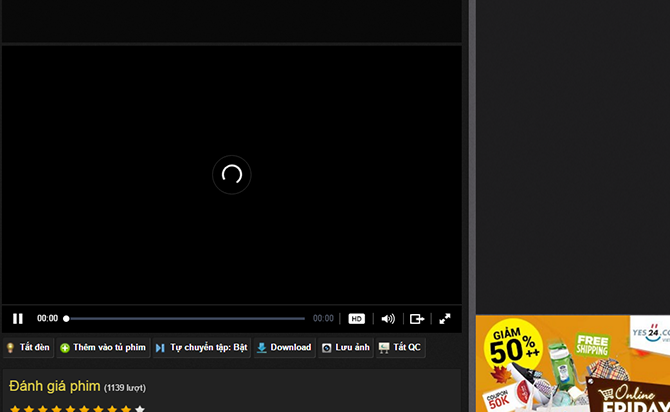
Task: Click the first rating star
Action: tap(15, 408)
